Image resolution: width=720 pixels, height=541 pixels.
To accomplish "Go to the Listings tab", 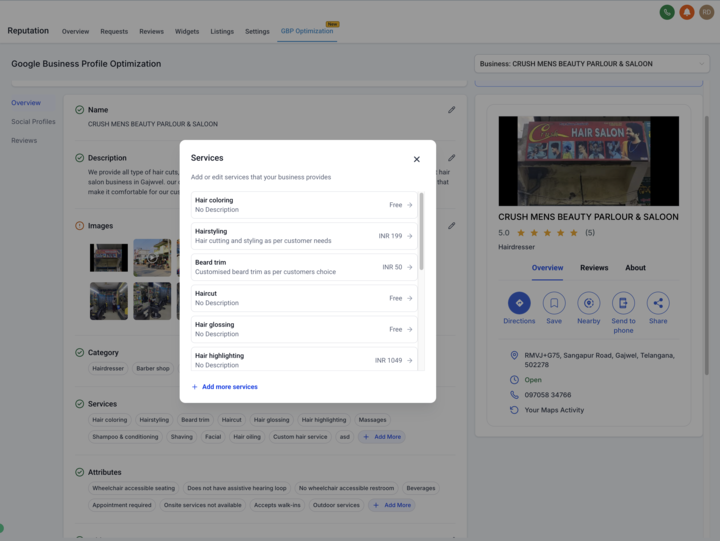I will point(222,31).
